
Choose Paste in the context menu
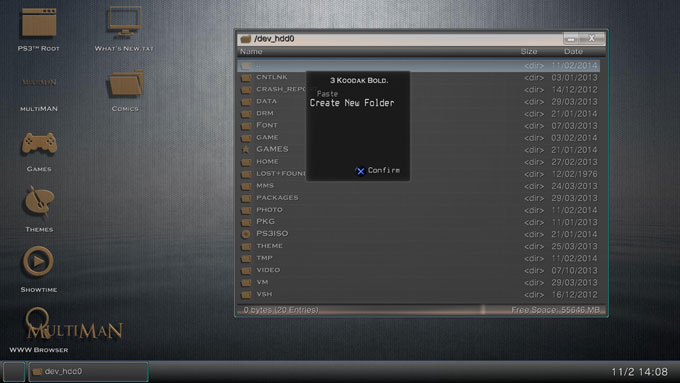pos(327,93)
